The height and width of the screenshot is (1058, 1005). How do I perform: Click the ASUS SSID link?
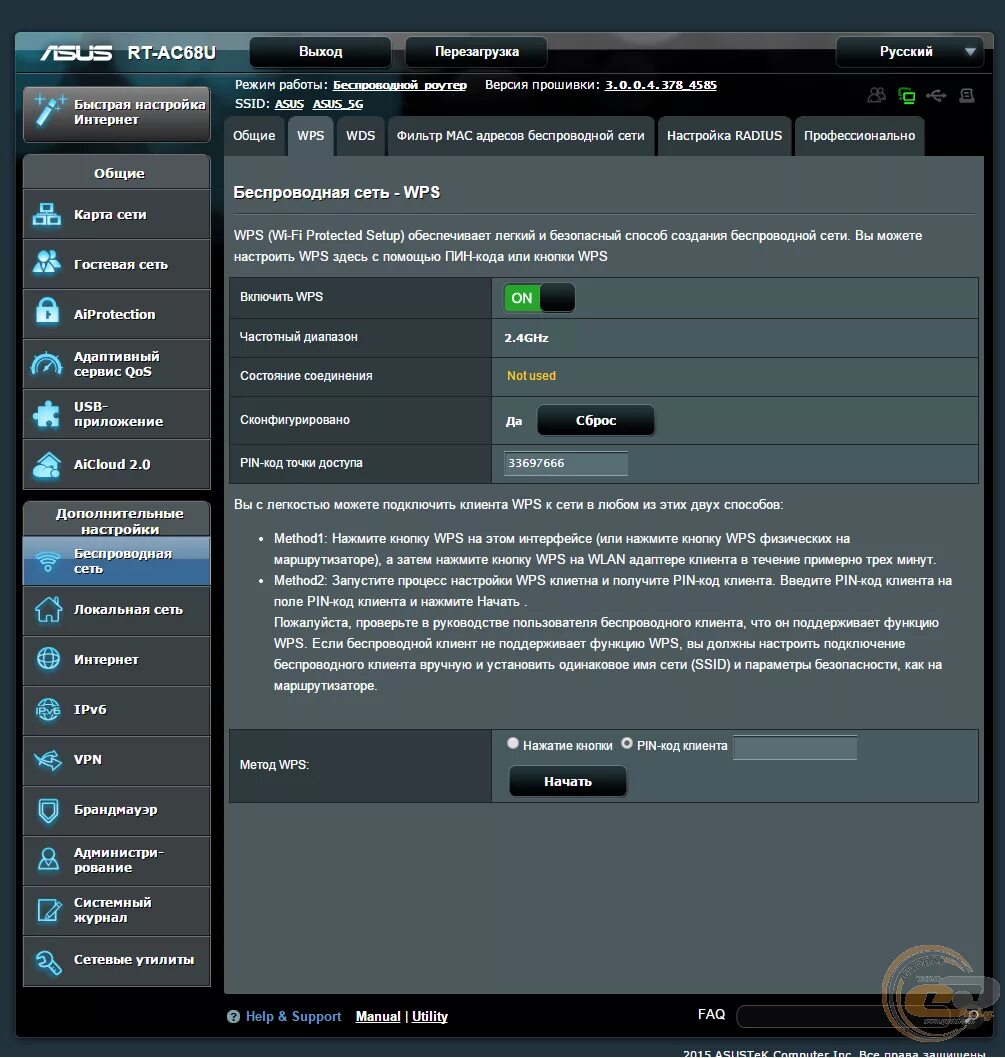click(289, 104)
